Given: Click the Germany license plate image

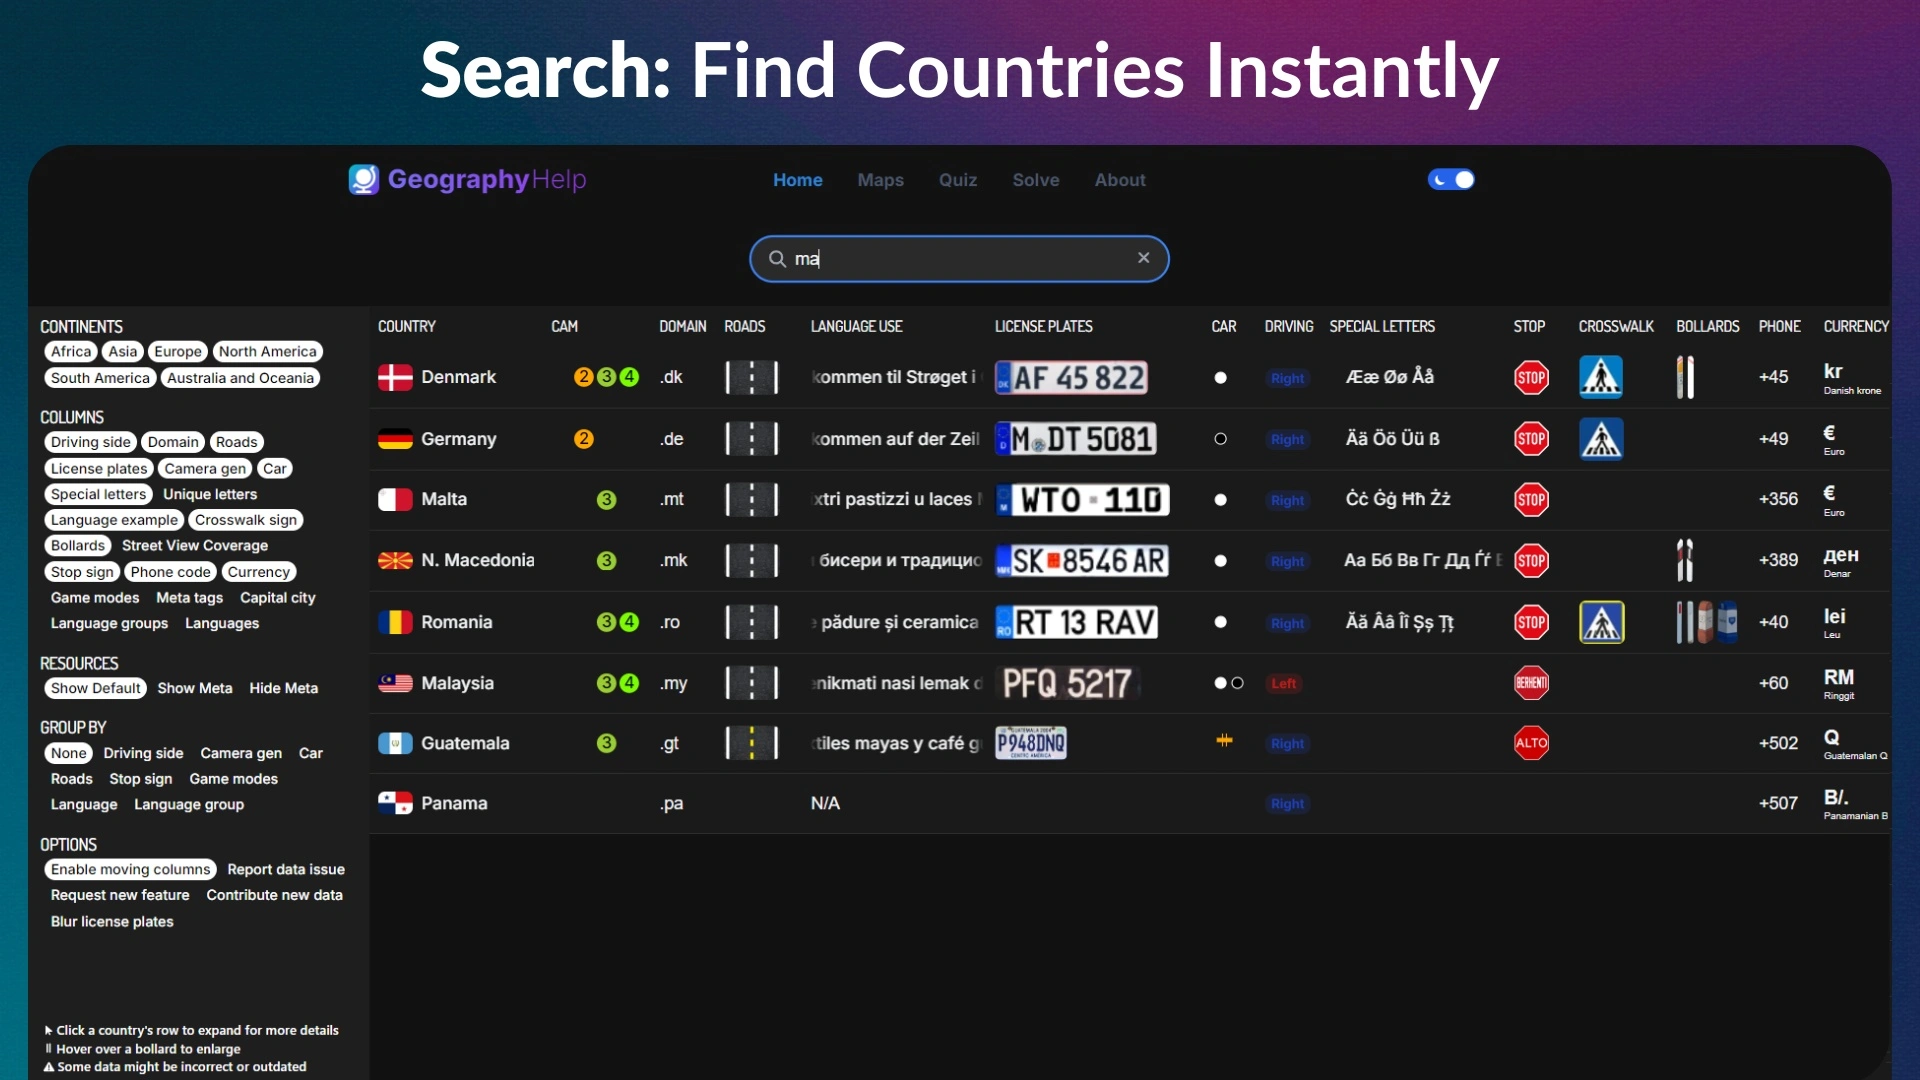Looking at the screenshot, I should click(1076, 439).
